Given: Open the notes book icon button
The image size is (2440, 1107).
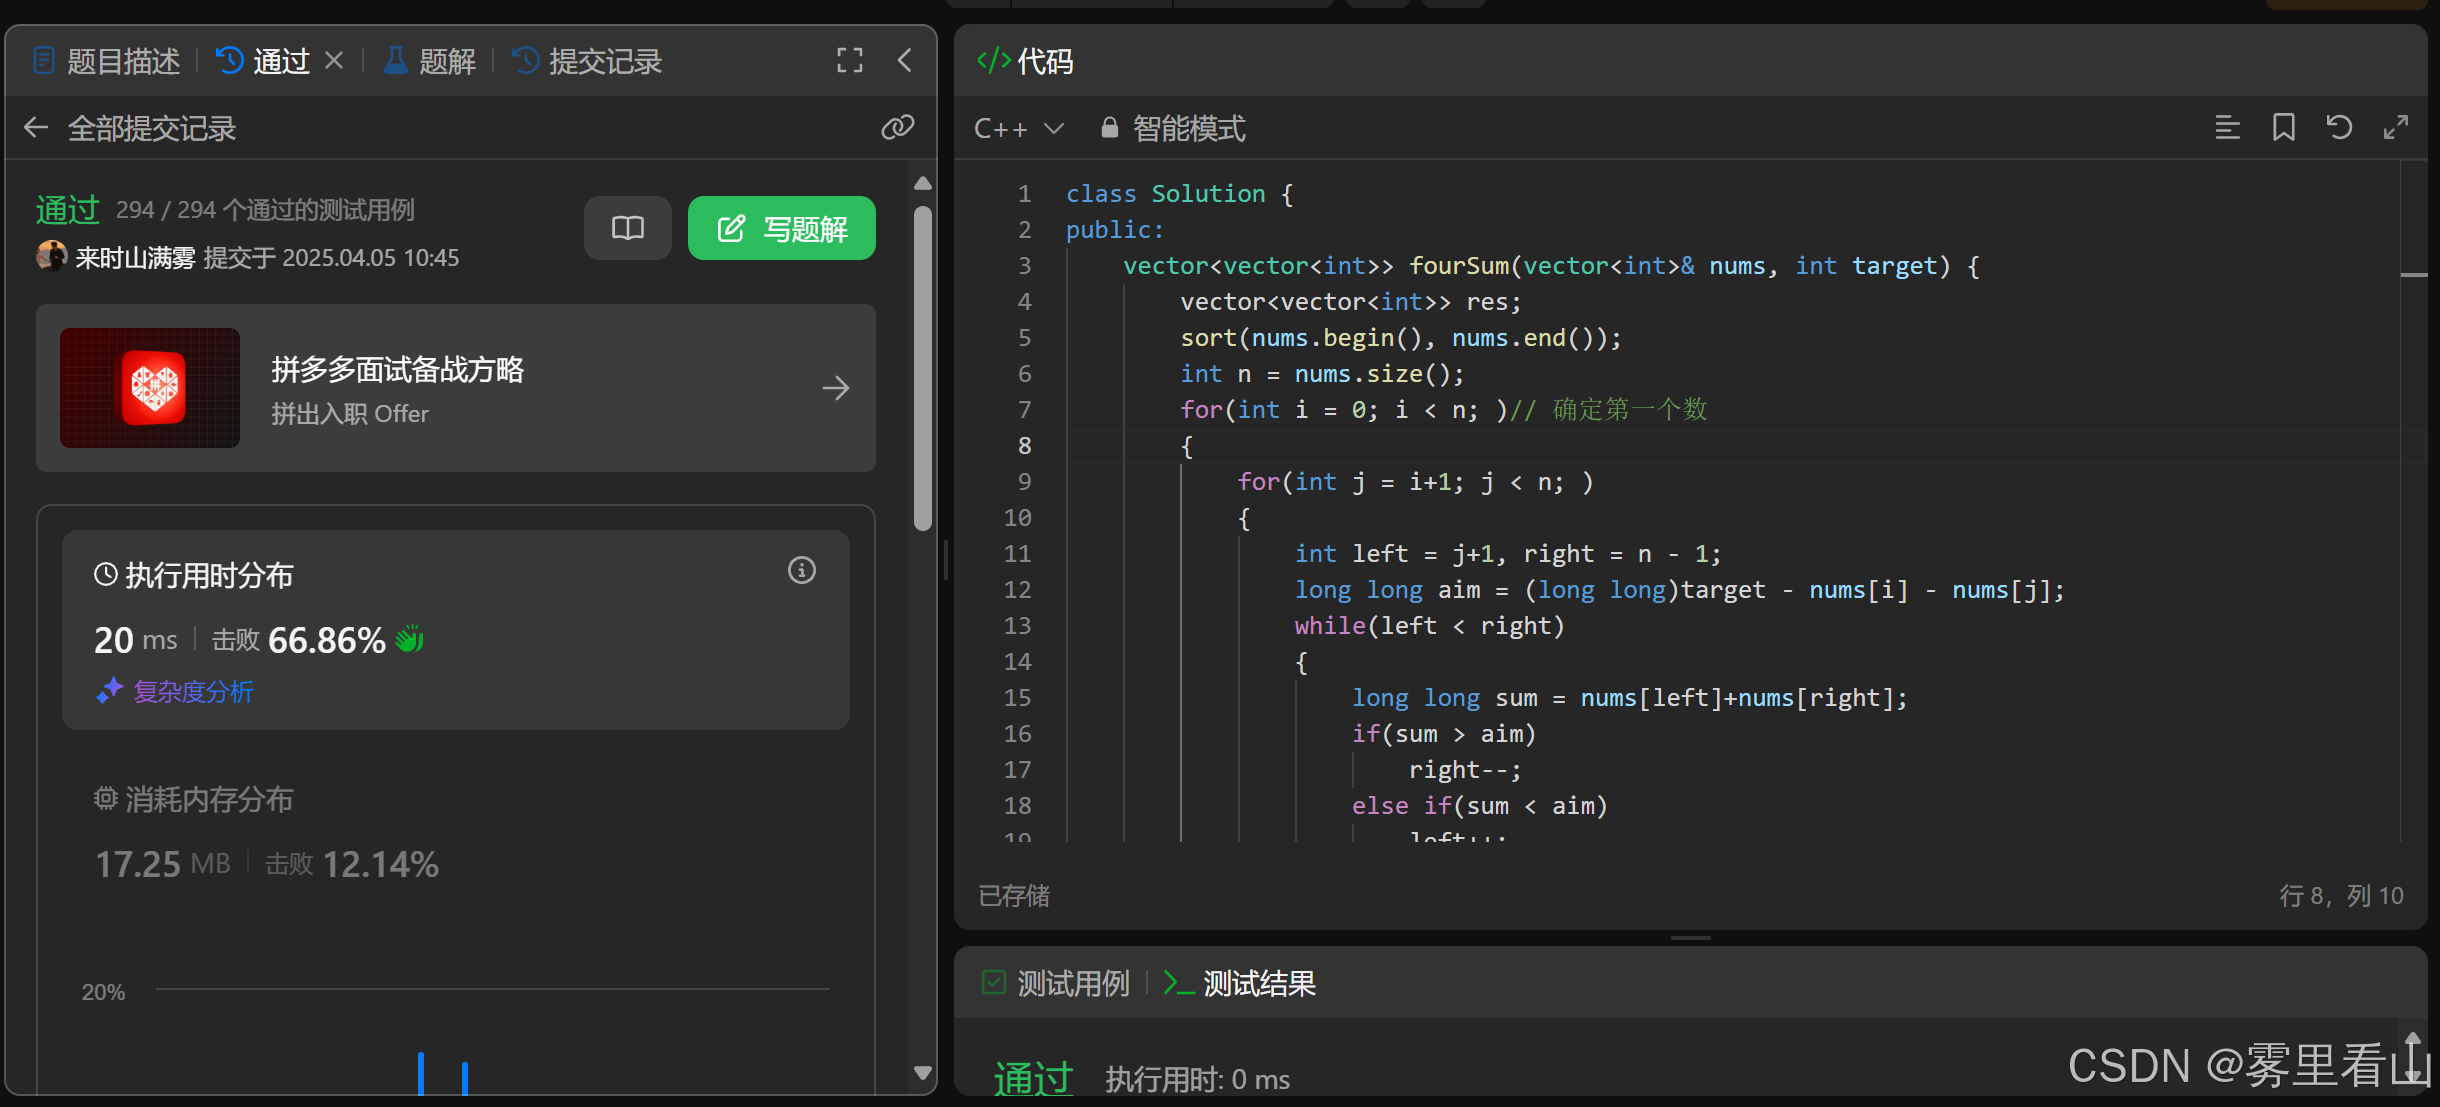Looking at the screenshot, I should (627, 229).
